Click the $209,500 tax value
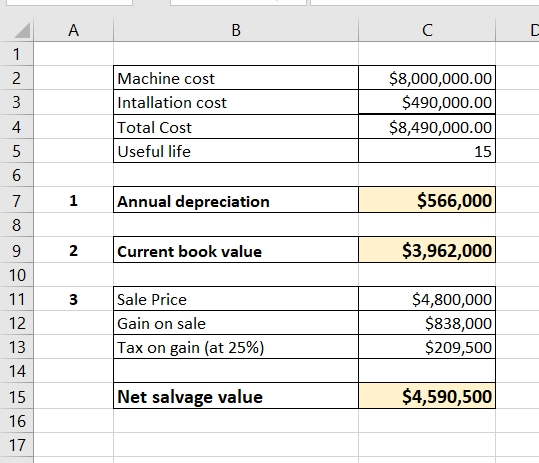 tap(427, 347)
